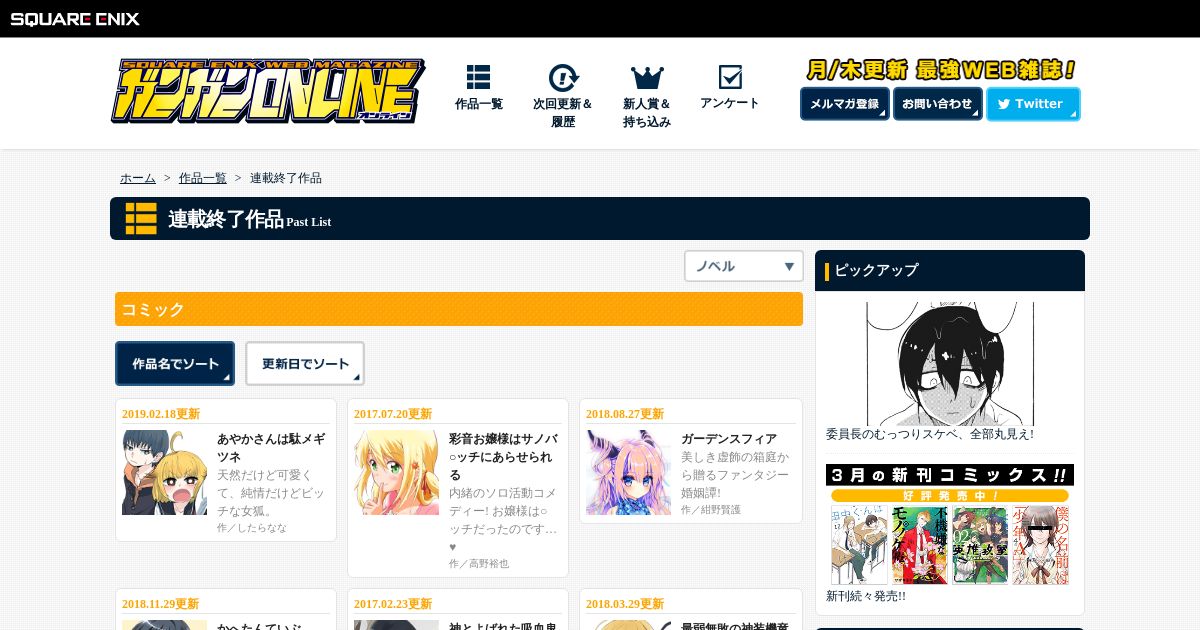Open 委員長のむっつりスケベ、全部丸見え! caption link

point(930,434)
